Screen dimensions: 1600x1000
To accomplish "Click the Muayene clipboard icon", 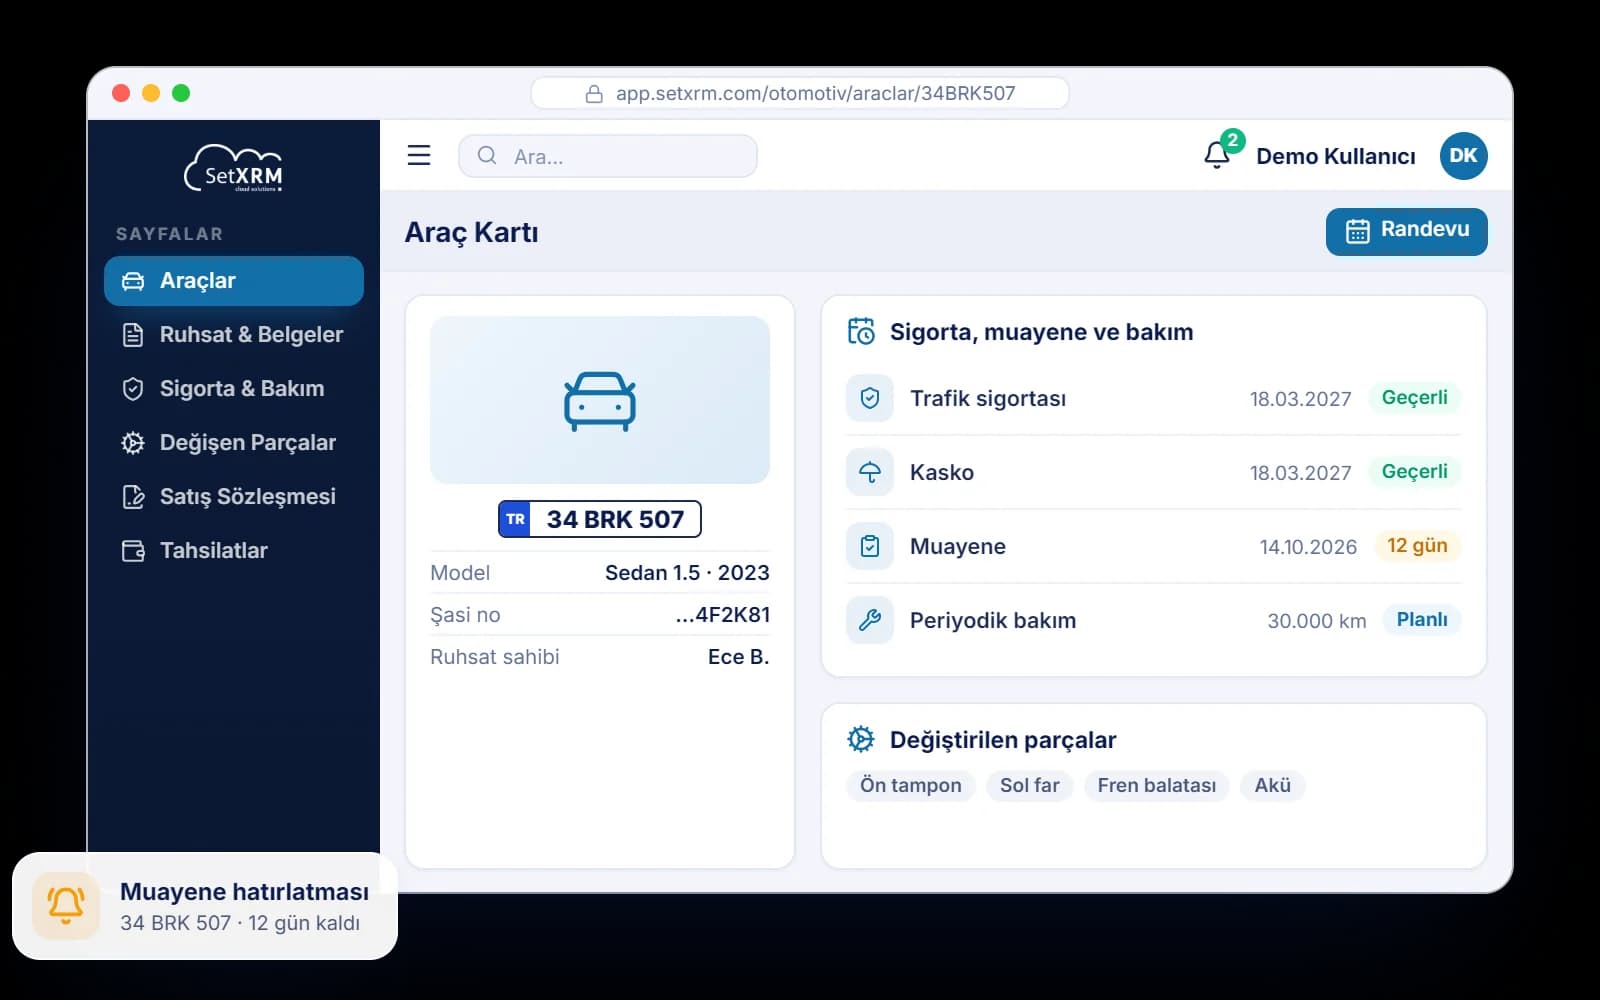I will point(870,546).
